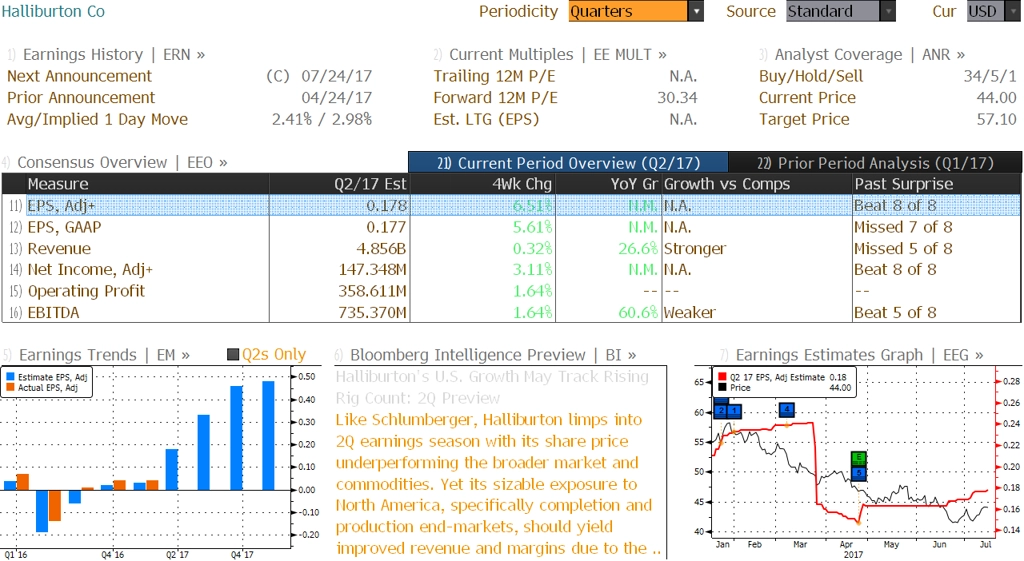1024x561 pixels.
Task: Open Earnings History ERN link
Action: [106, 55]
